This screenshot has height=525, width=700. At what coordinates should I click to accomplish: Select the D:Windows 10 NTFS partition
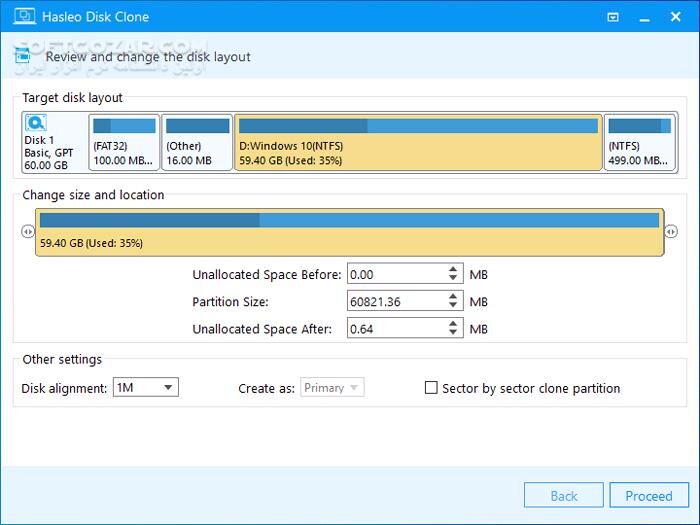click(x=418, y=142)
